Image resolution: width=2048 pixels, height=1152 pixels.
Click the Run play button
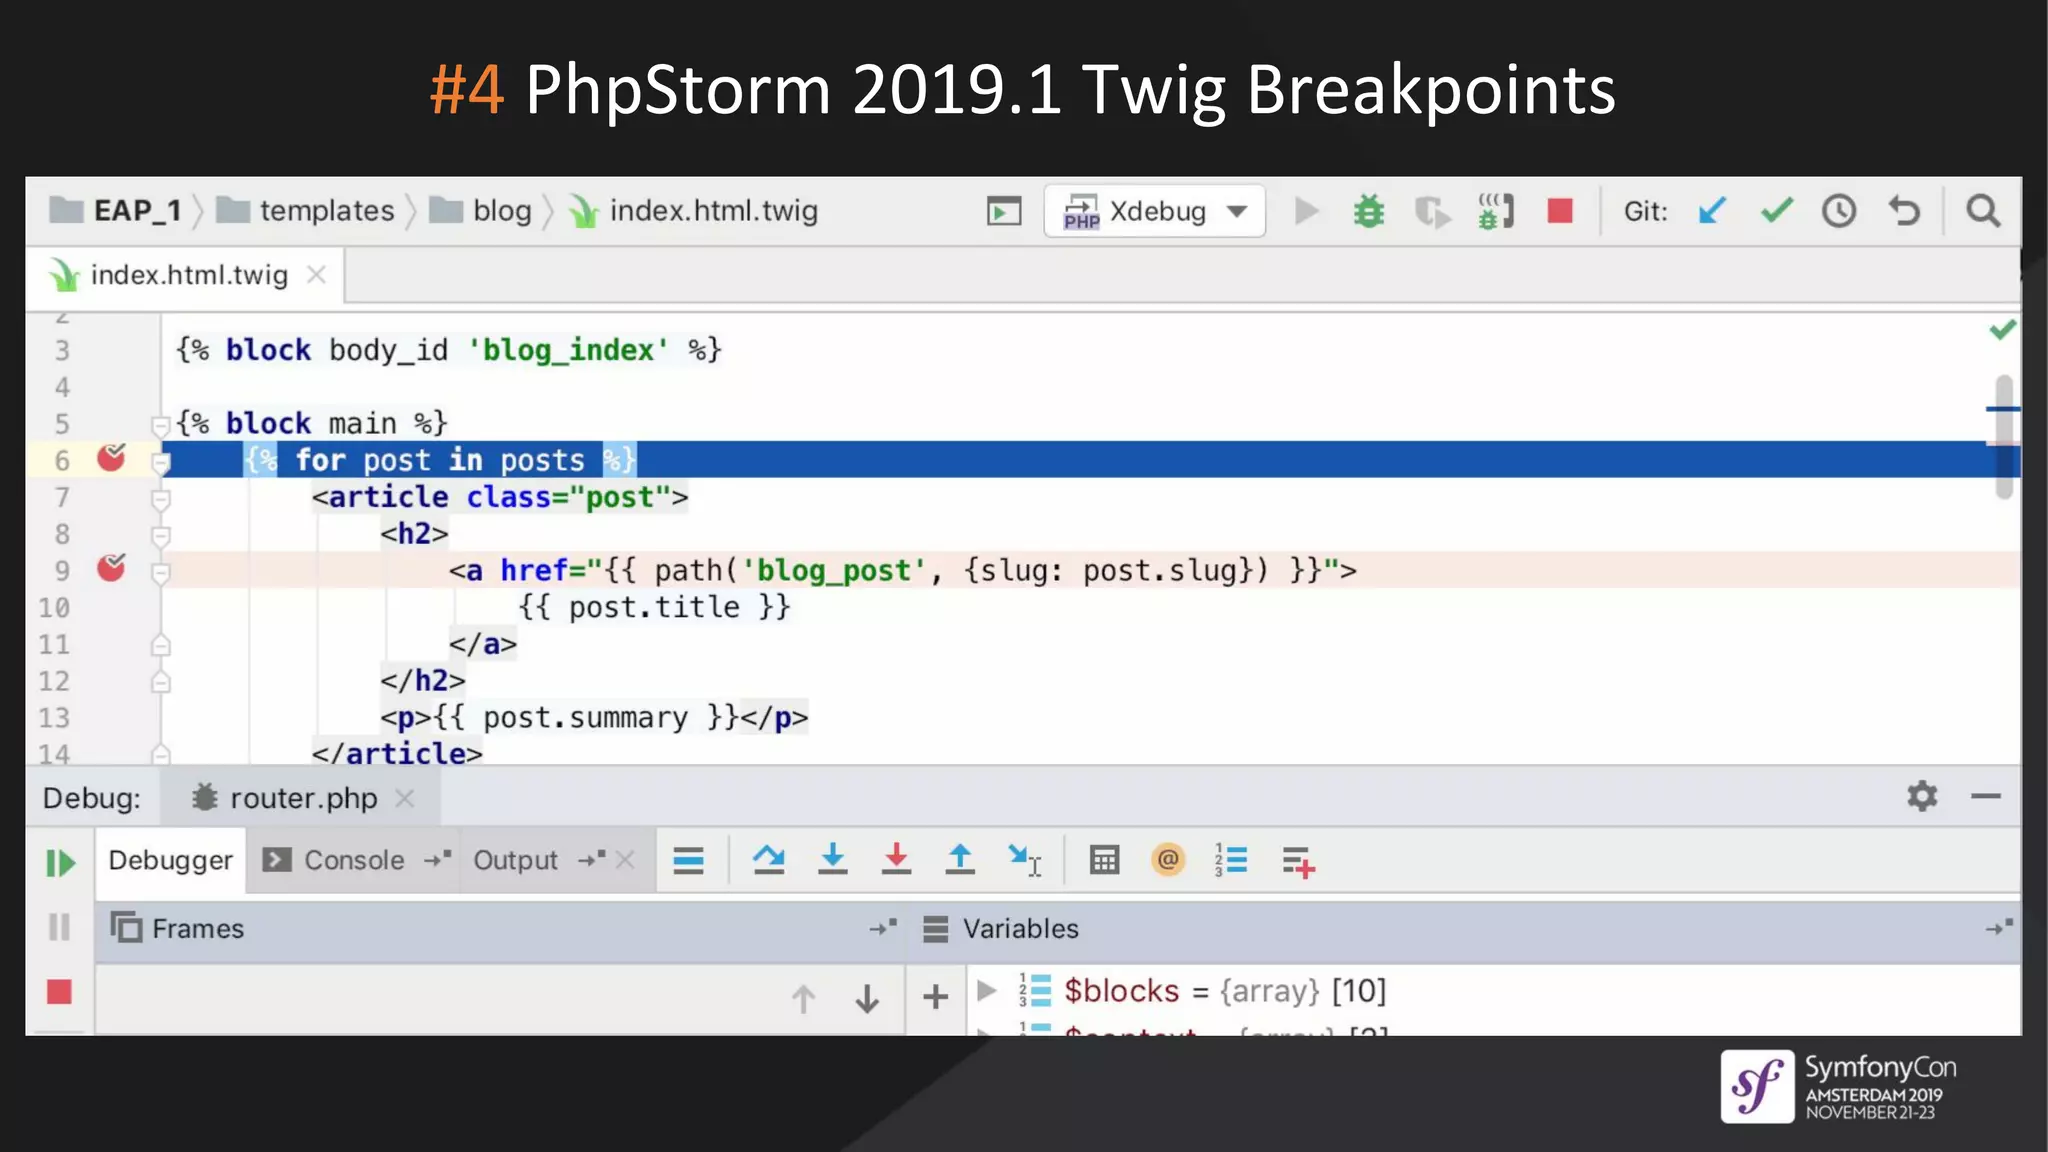click(x=1306, y=211)
